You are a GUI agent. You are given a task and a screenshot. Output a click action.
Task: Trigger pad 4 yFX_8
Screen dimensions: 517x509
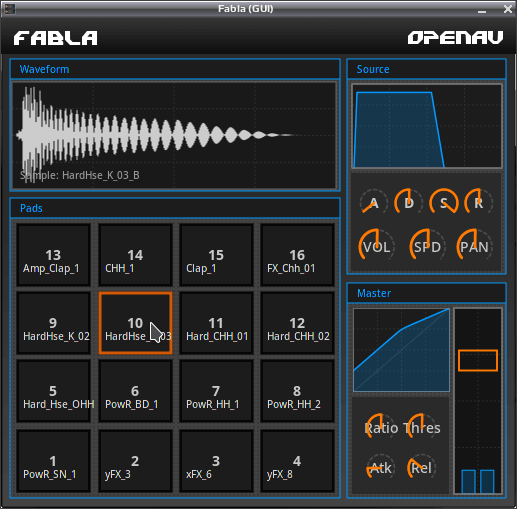pyautogui.click(x=297, y=461)
